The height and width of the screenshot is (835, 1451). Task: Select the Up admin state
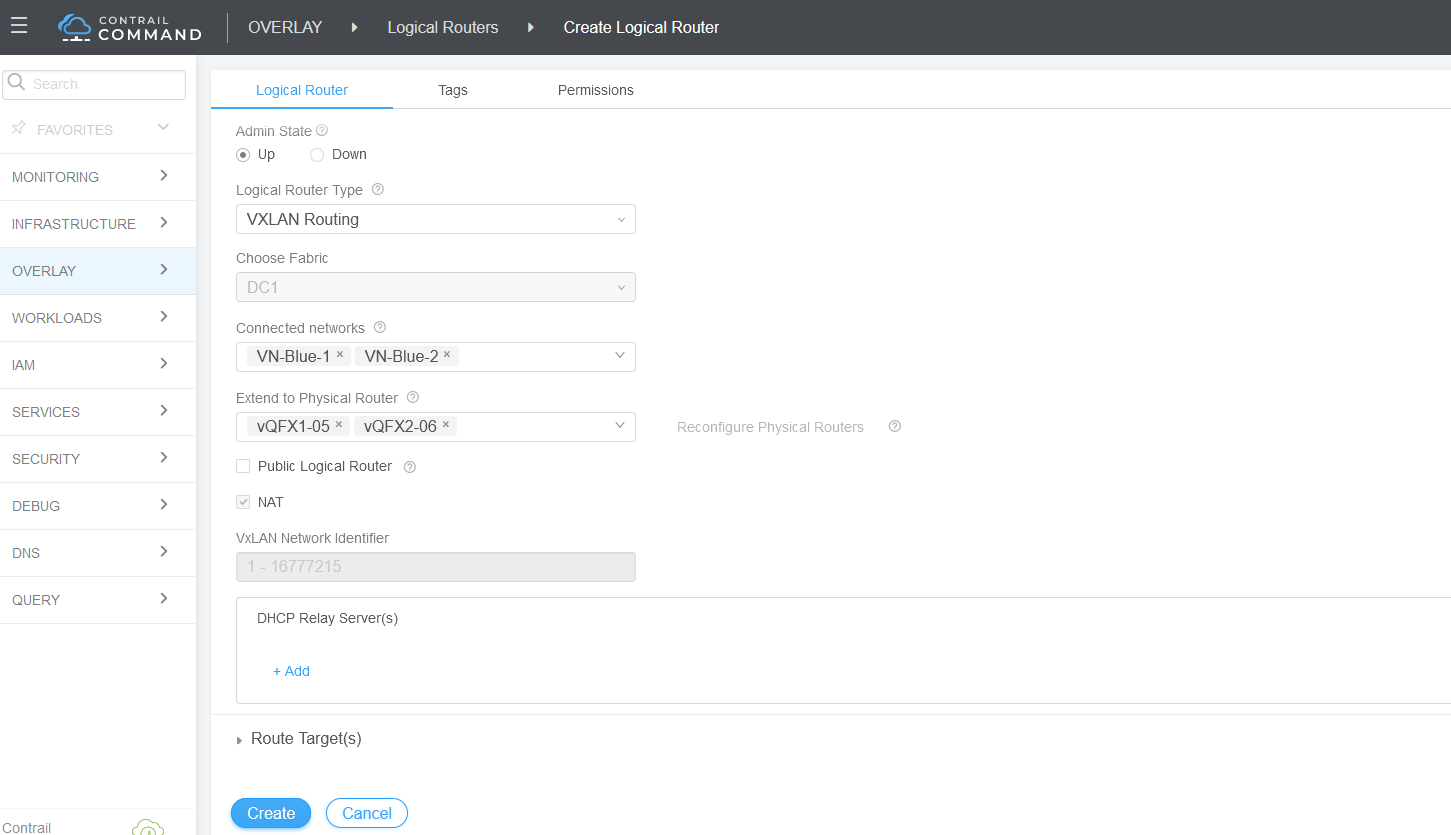coord(243,155)
